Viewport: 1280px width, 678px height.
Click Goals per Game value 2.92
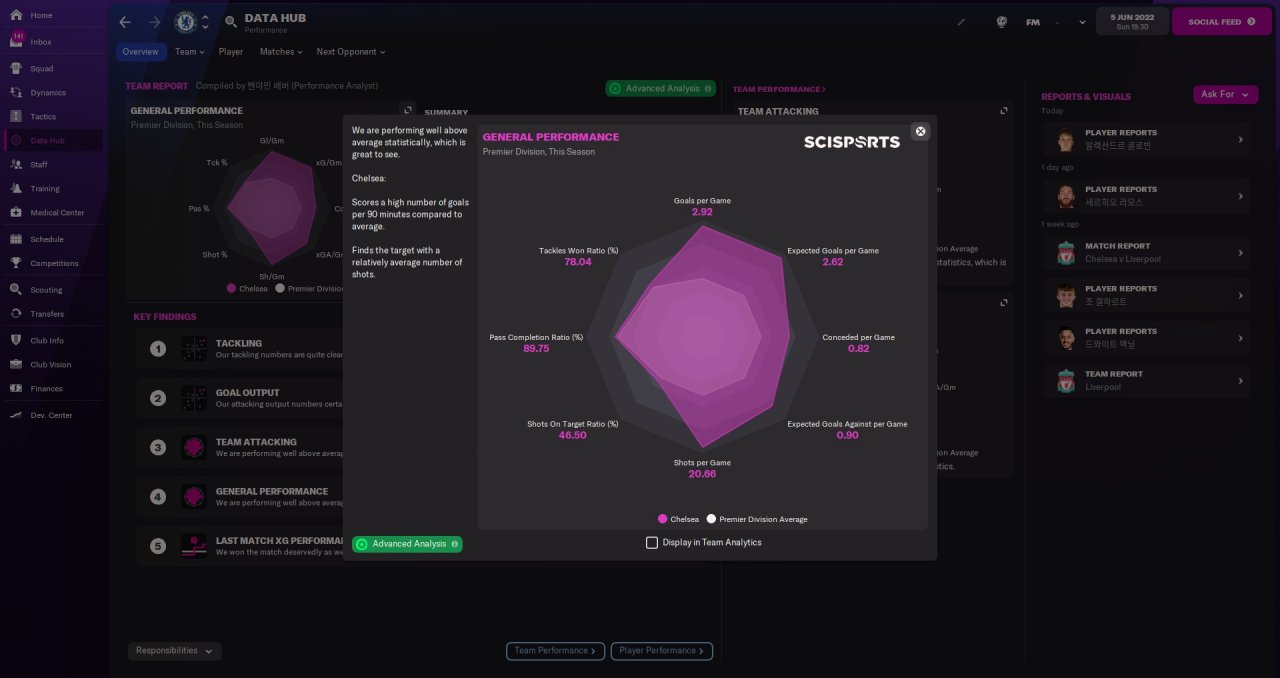tap(702, 212)
